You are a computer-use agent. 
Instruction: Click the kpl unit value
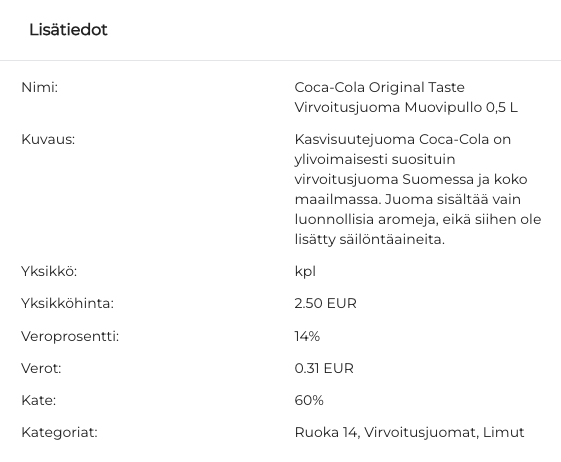(x=305, y=272)
